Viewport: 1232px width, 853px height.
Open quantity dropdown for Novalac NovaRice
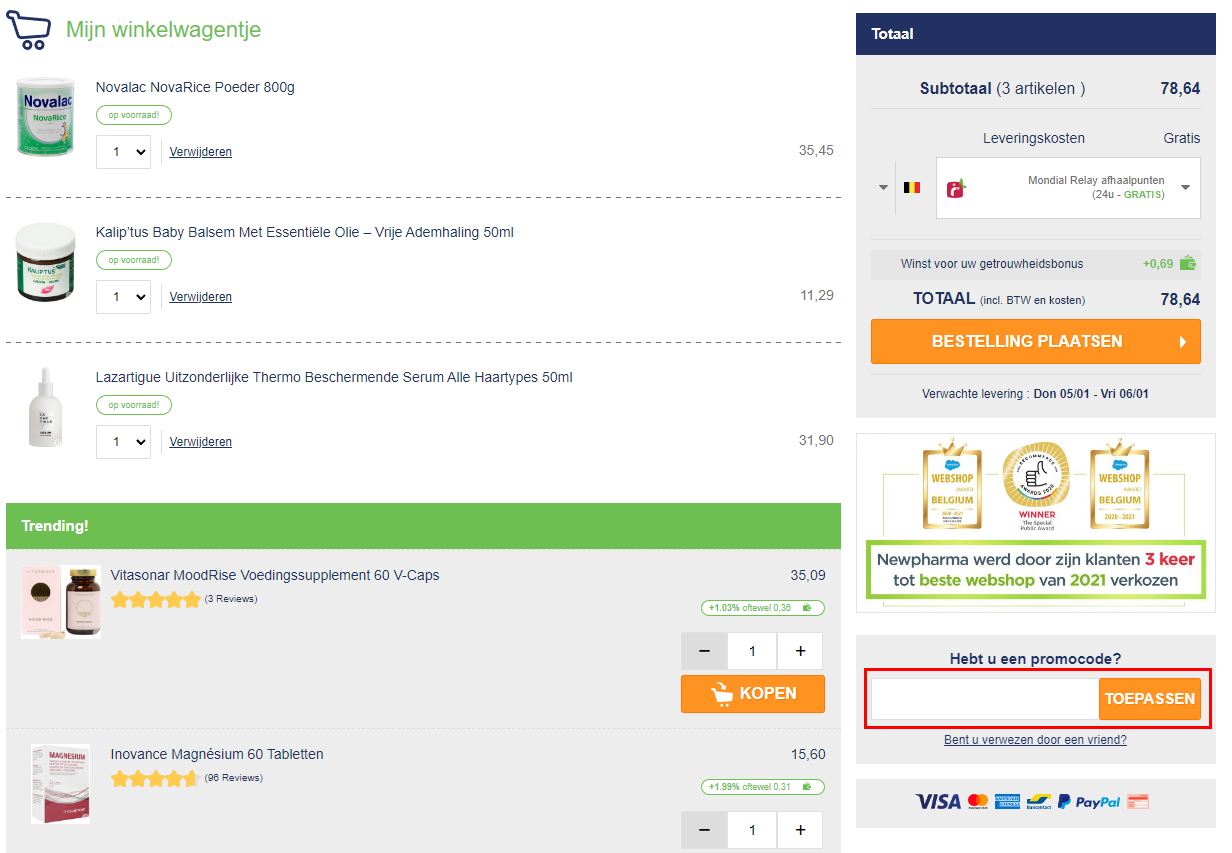[x=123, y=152]
